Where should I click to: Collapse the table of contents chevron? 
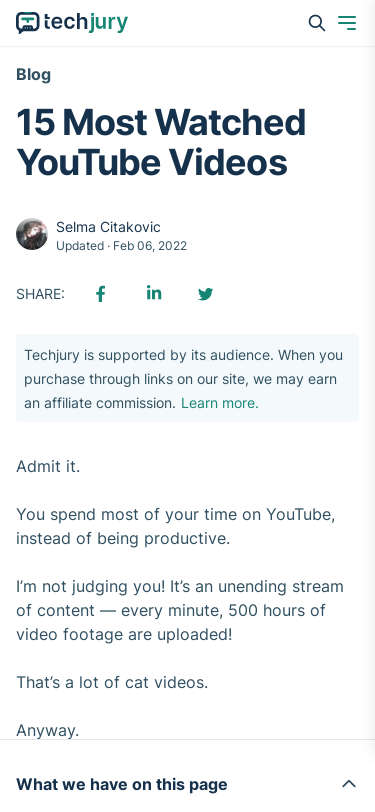[349, 784]
